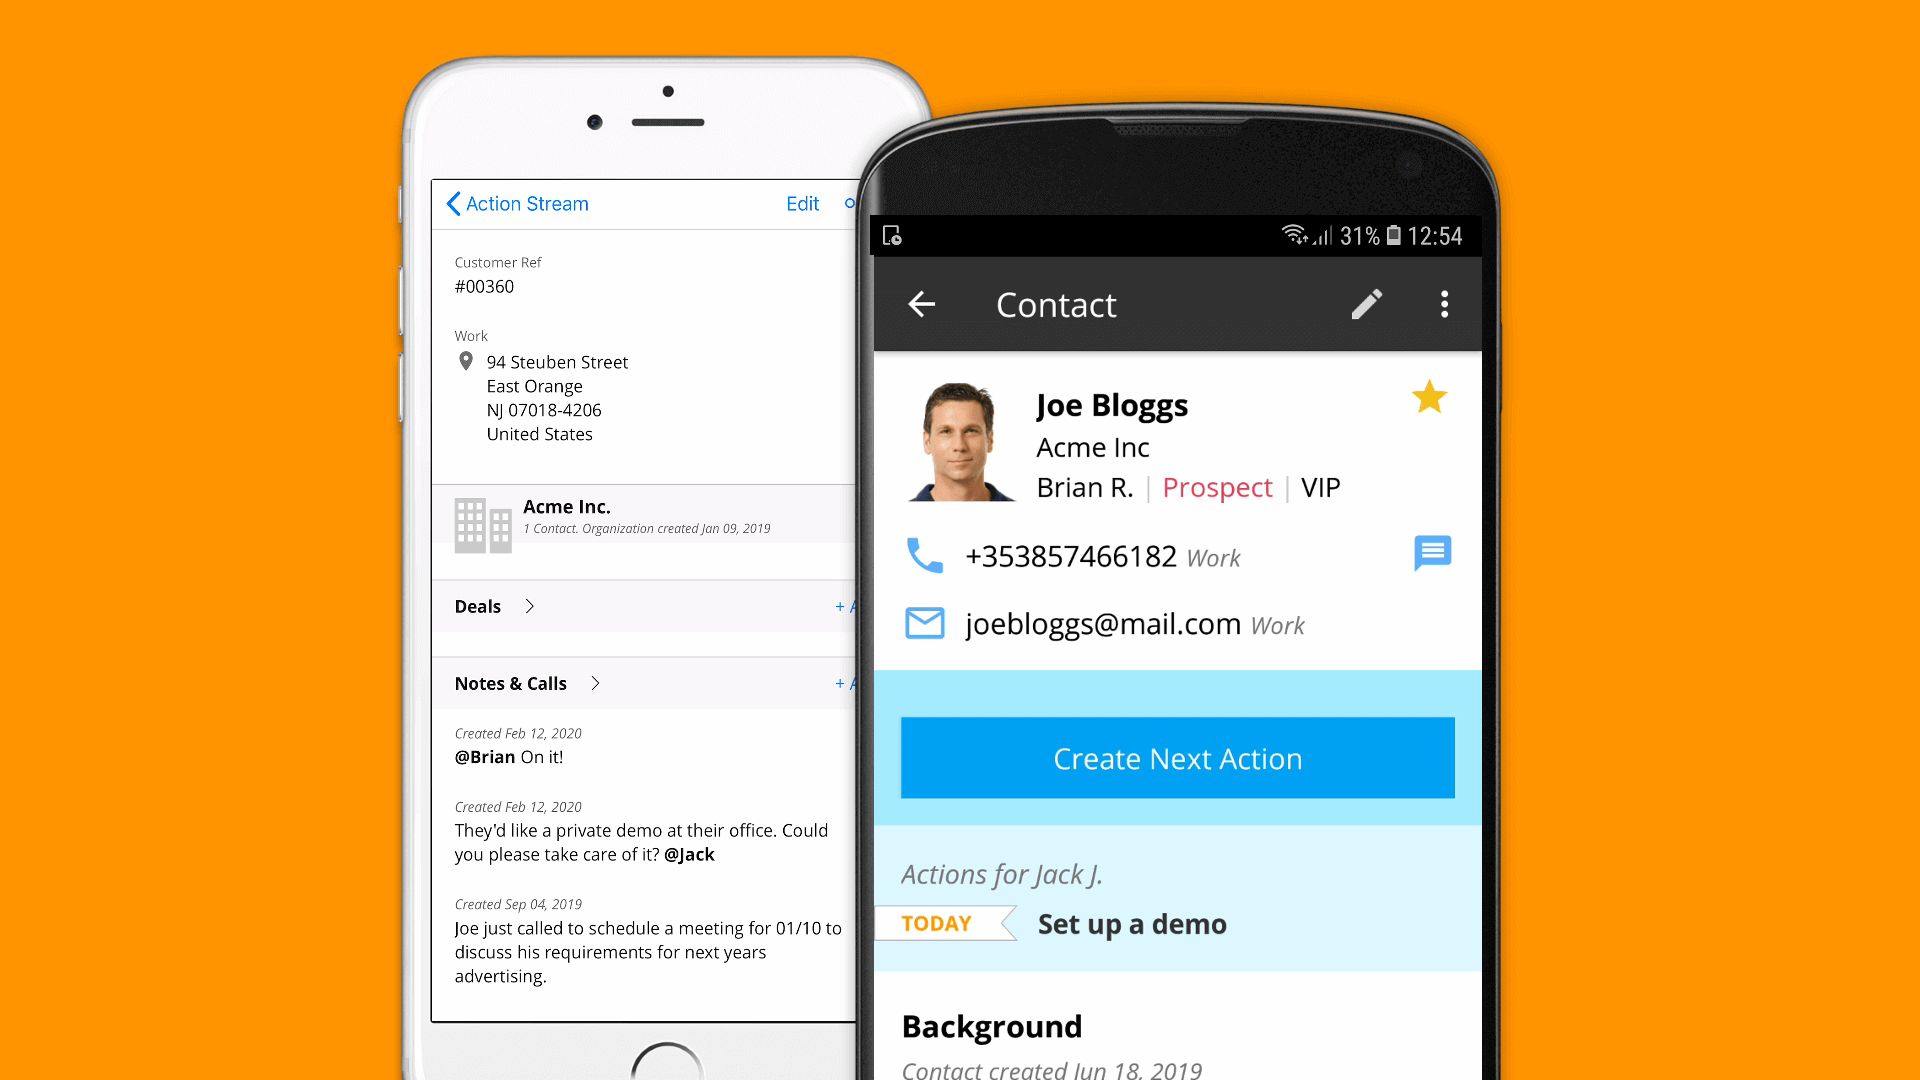1920x1080 pixels.
Task: Tap the star icon to favorite Joe Bloggs
Action: click(1429, 397)
